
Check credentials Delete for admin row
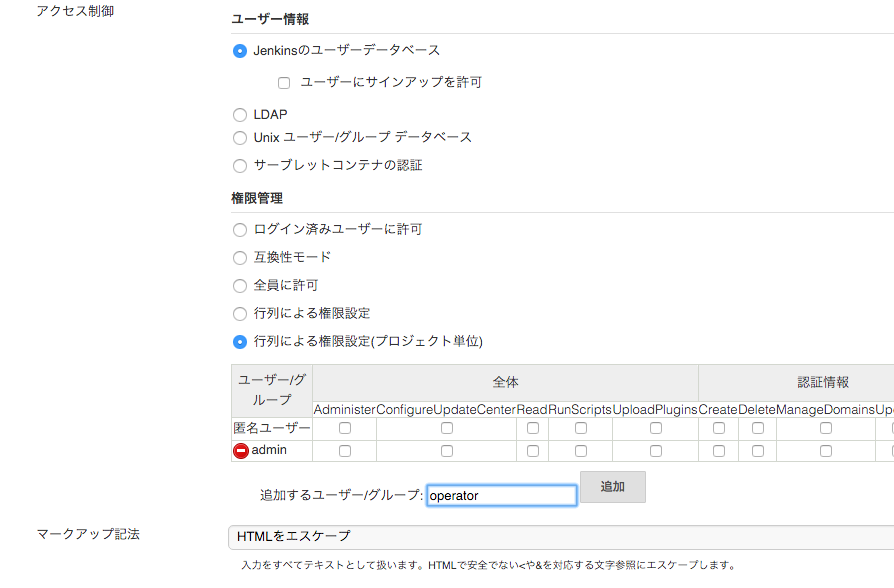[758, 451]
